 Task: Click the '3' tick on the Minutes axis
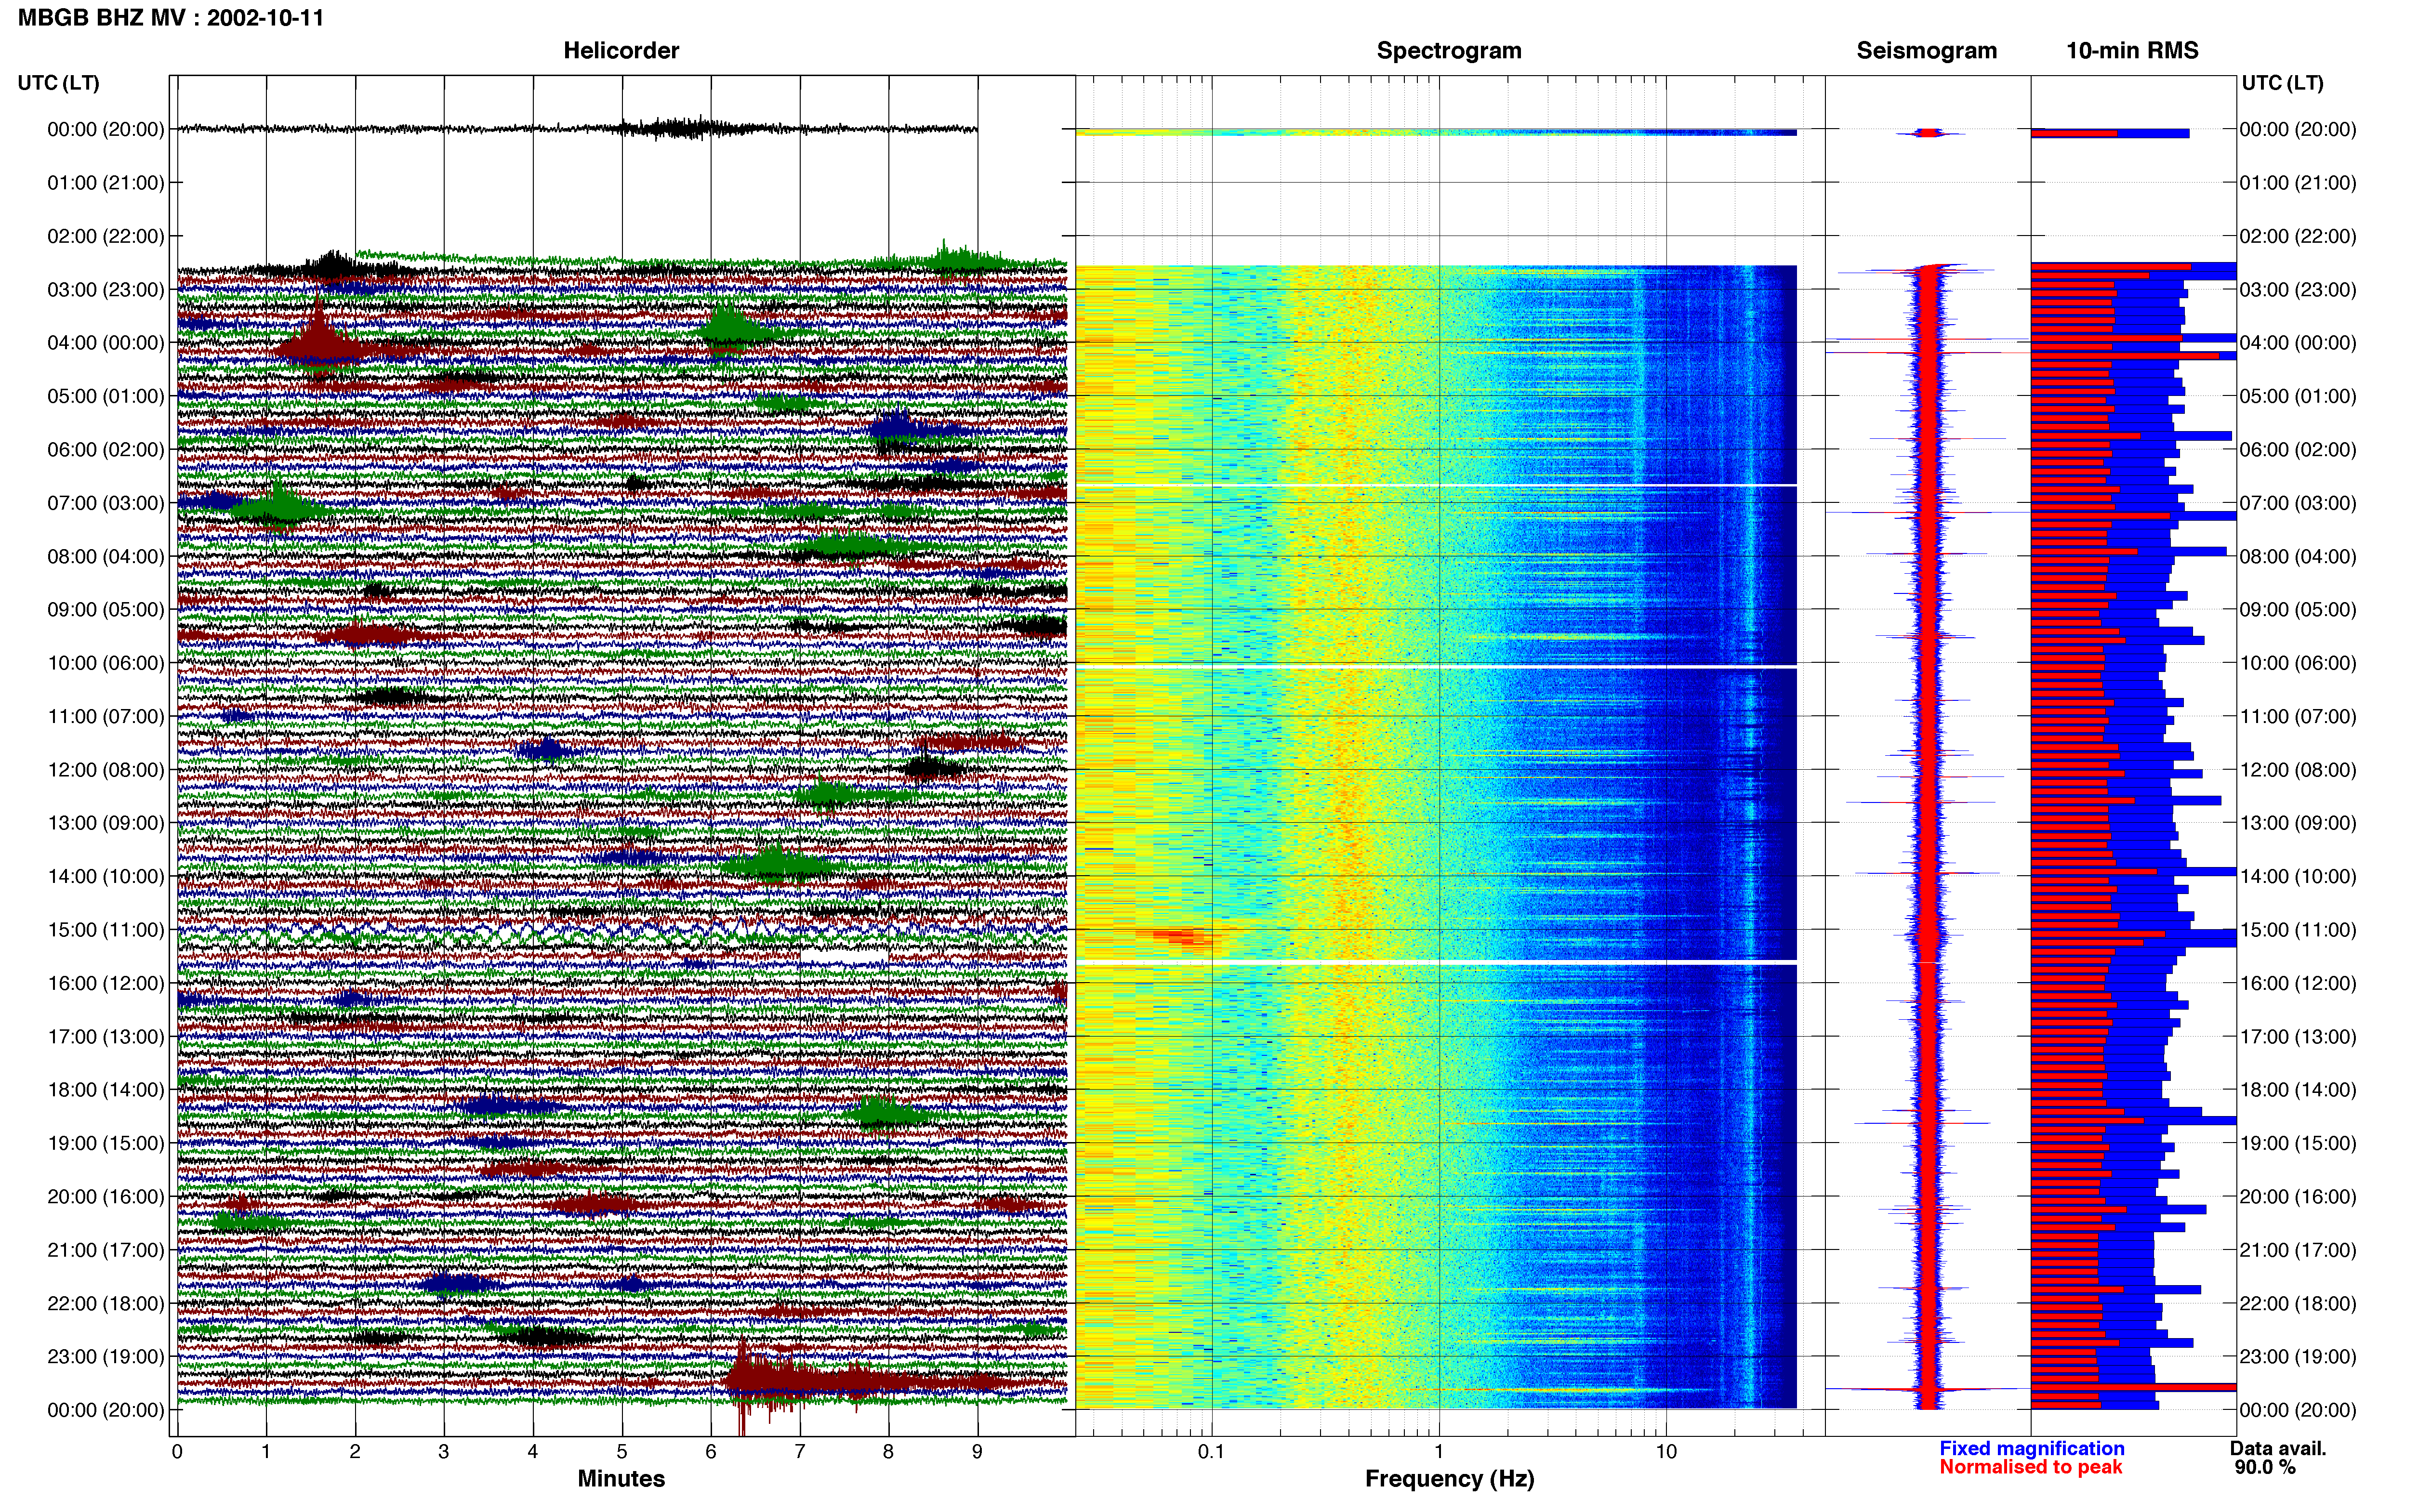point(444,1451)
